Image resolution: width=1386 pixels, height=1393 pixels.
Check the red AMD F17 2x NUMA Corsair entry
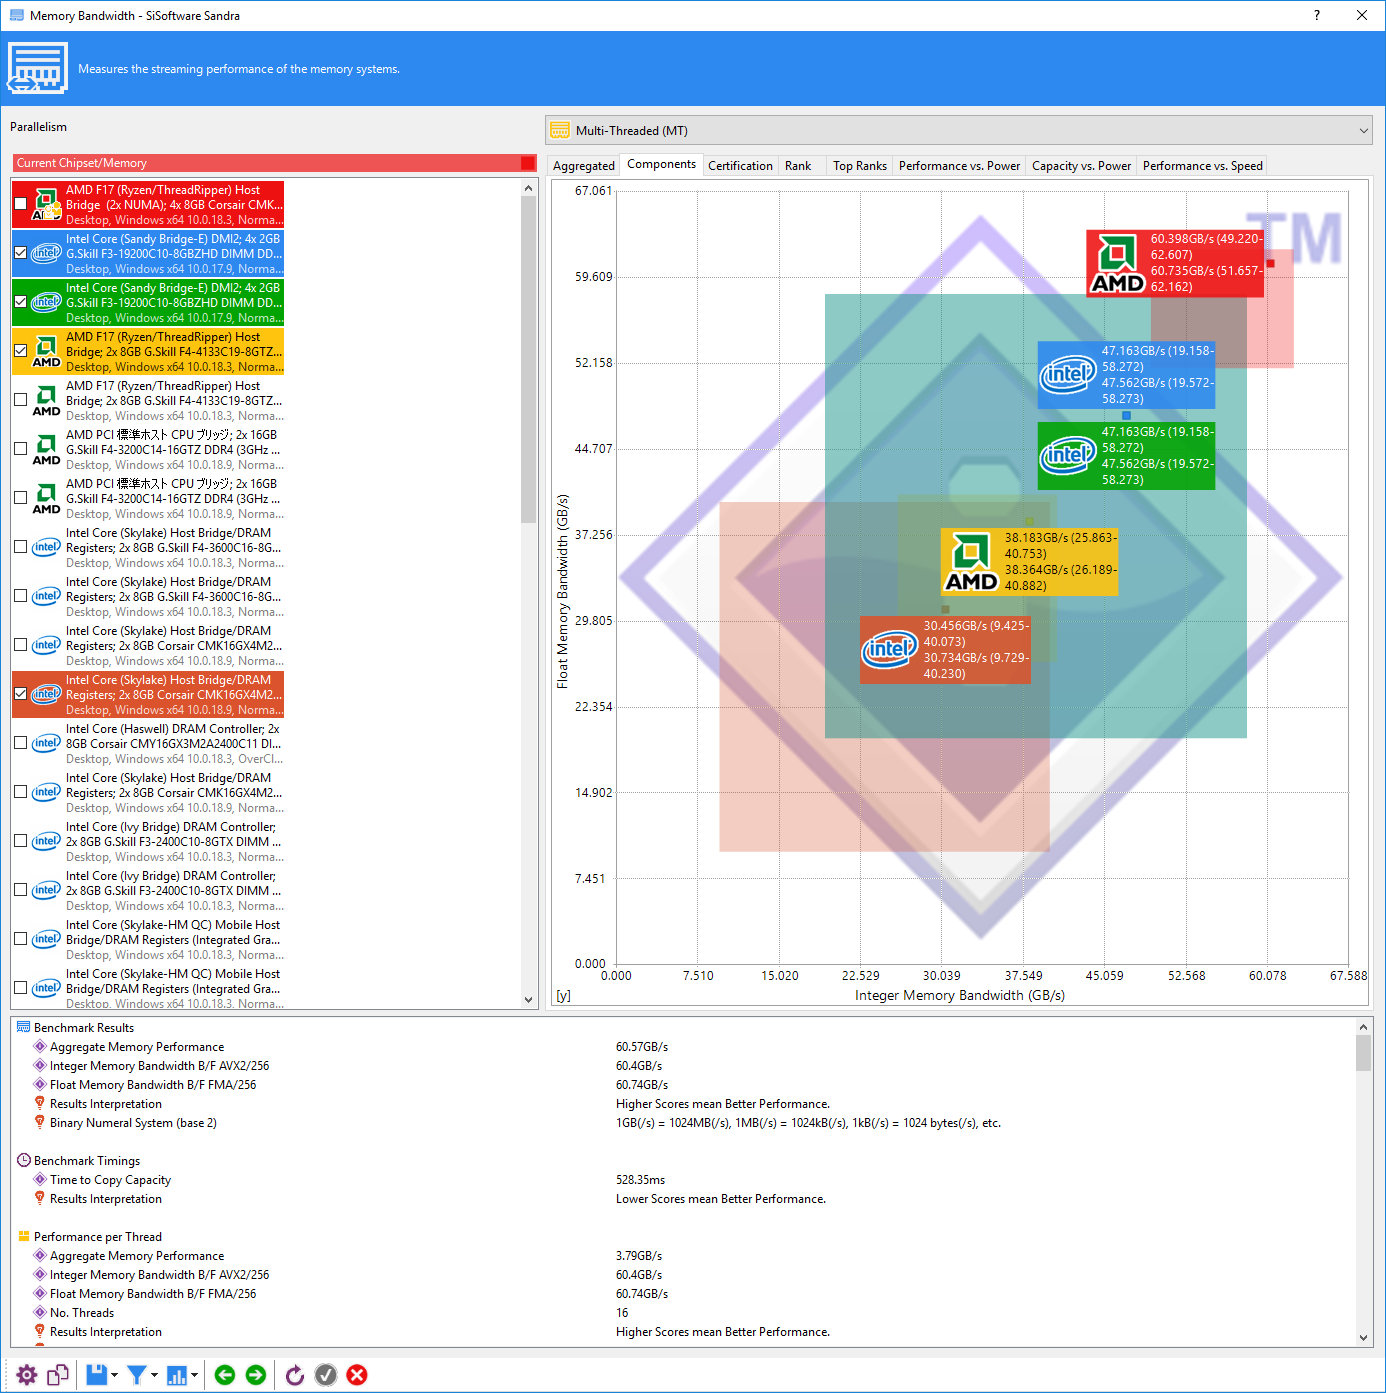(20, 204)
